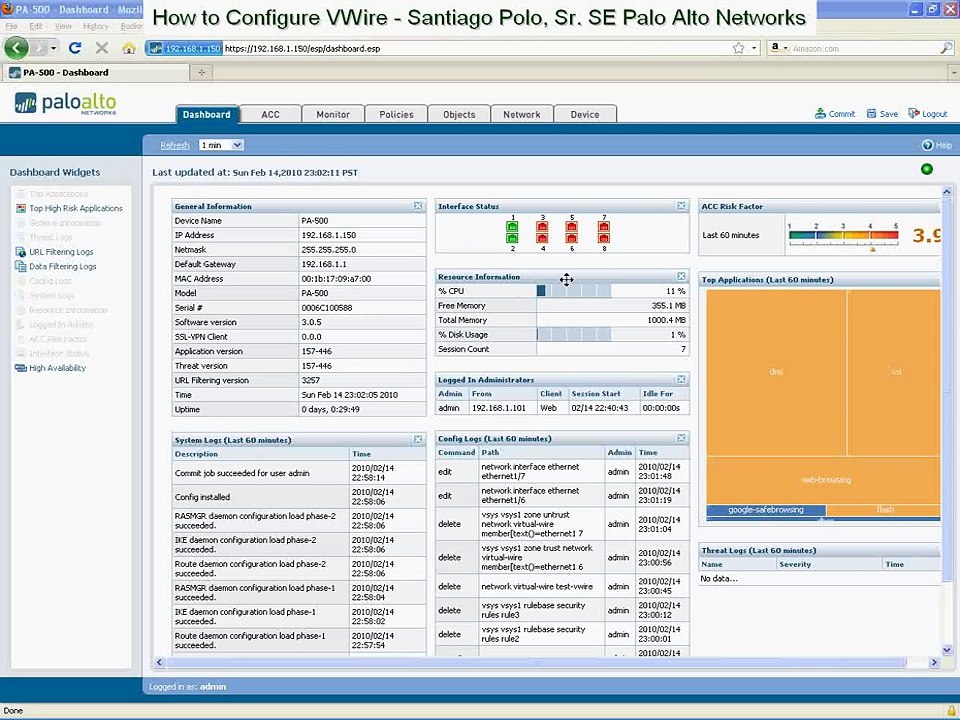Run the search with the magnifier icon
This screenshot has width=960, height=720.
click(946, 48)
